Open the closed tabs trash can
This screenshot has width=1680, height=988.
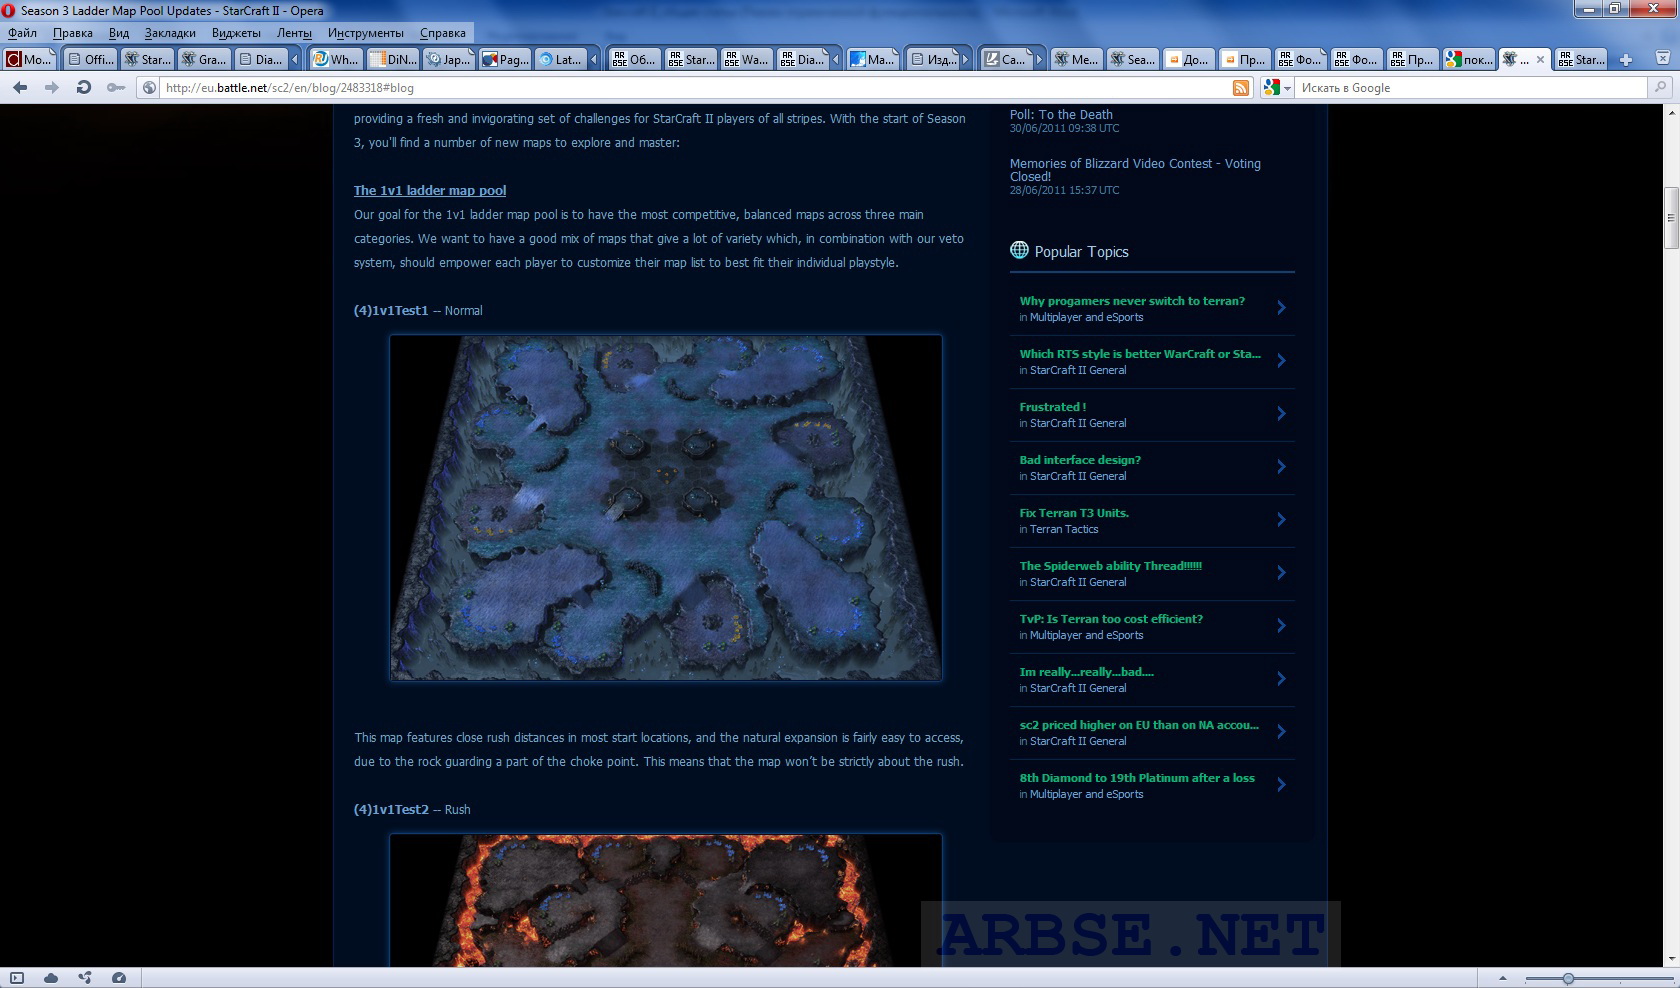[x=1663, y=60]
